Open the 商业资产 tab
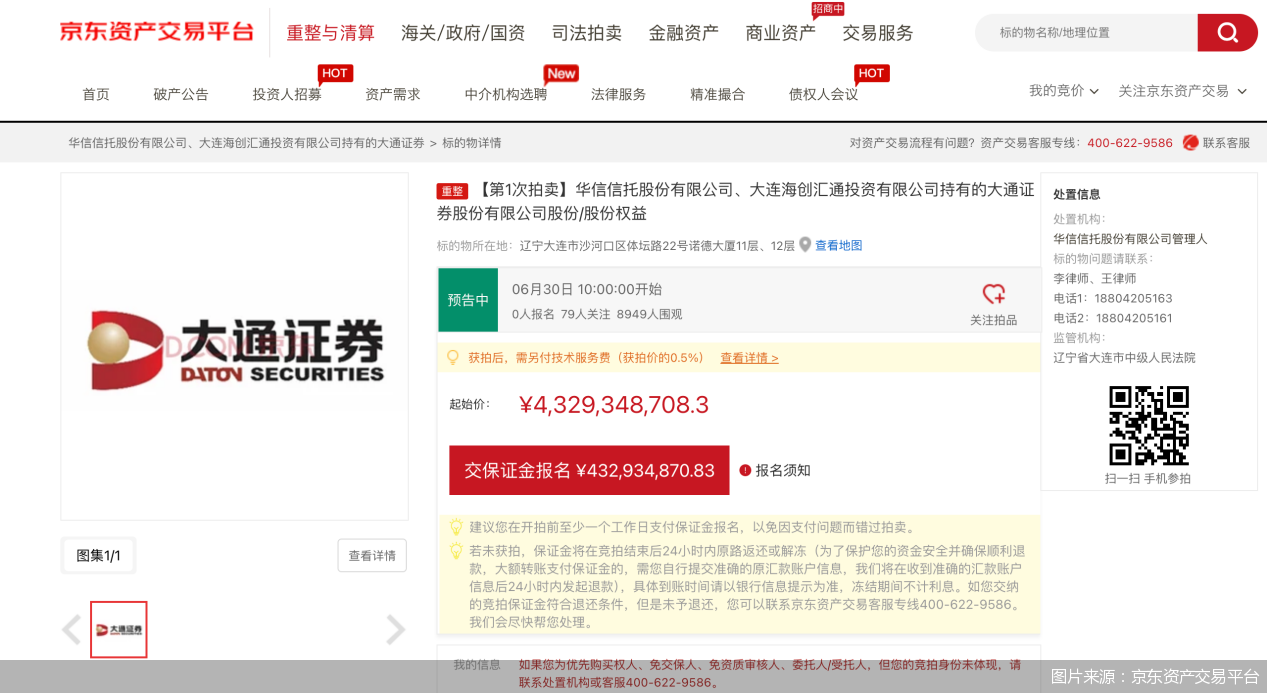This screenshot has height=693, width=1267. pos(781,33)
